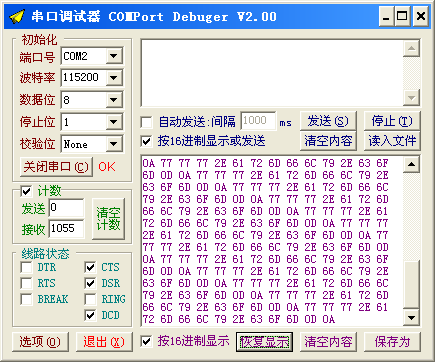
Task: Enable the RTS line checkbox
Action: click(x=26, y=283)
